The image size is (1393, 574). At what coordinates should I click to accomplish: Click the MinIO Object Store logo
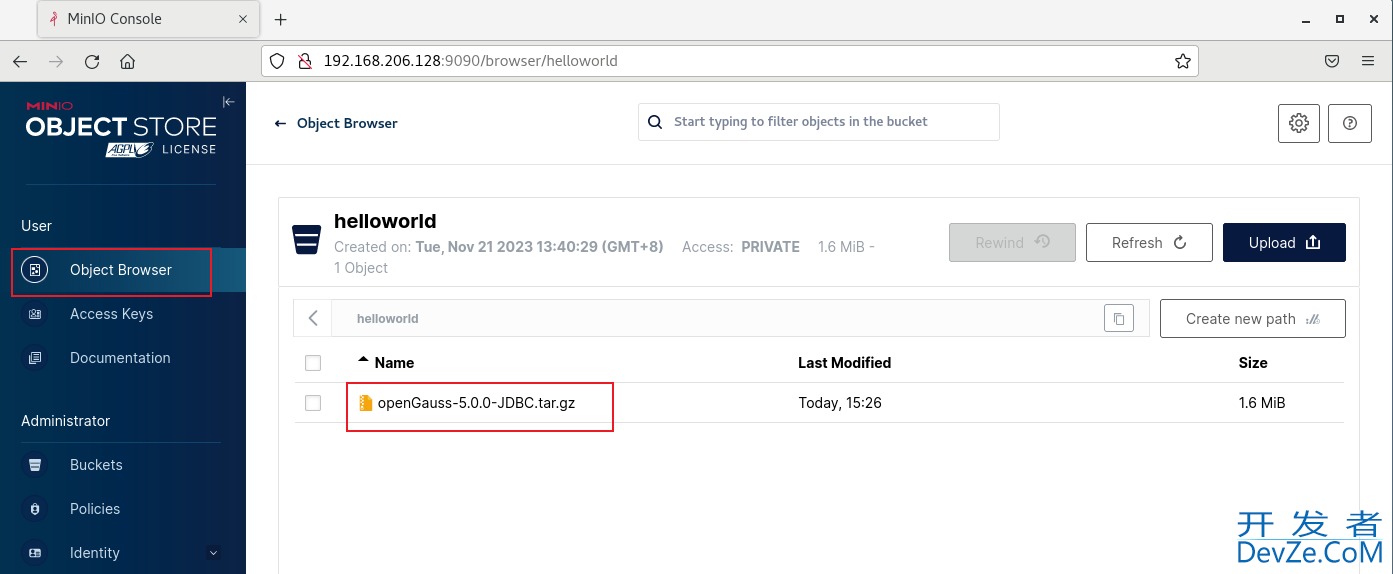[x=121, y=128]
